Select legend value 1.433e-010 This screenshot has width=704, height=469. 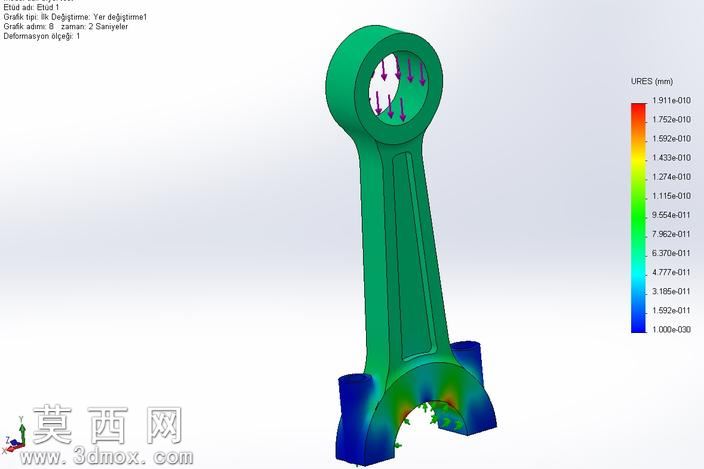[x=671, y=158]
